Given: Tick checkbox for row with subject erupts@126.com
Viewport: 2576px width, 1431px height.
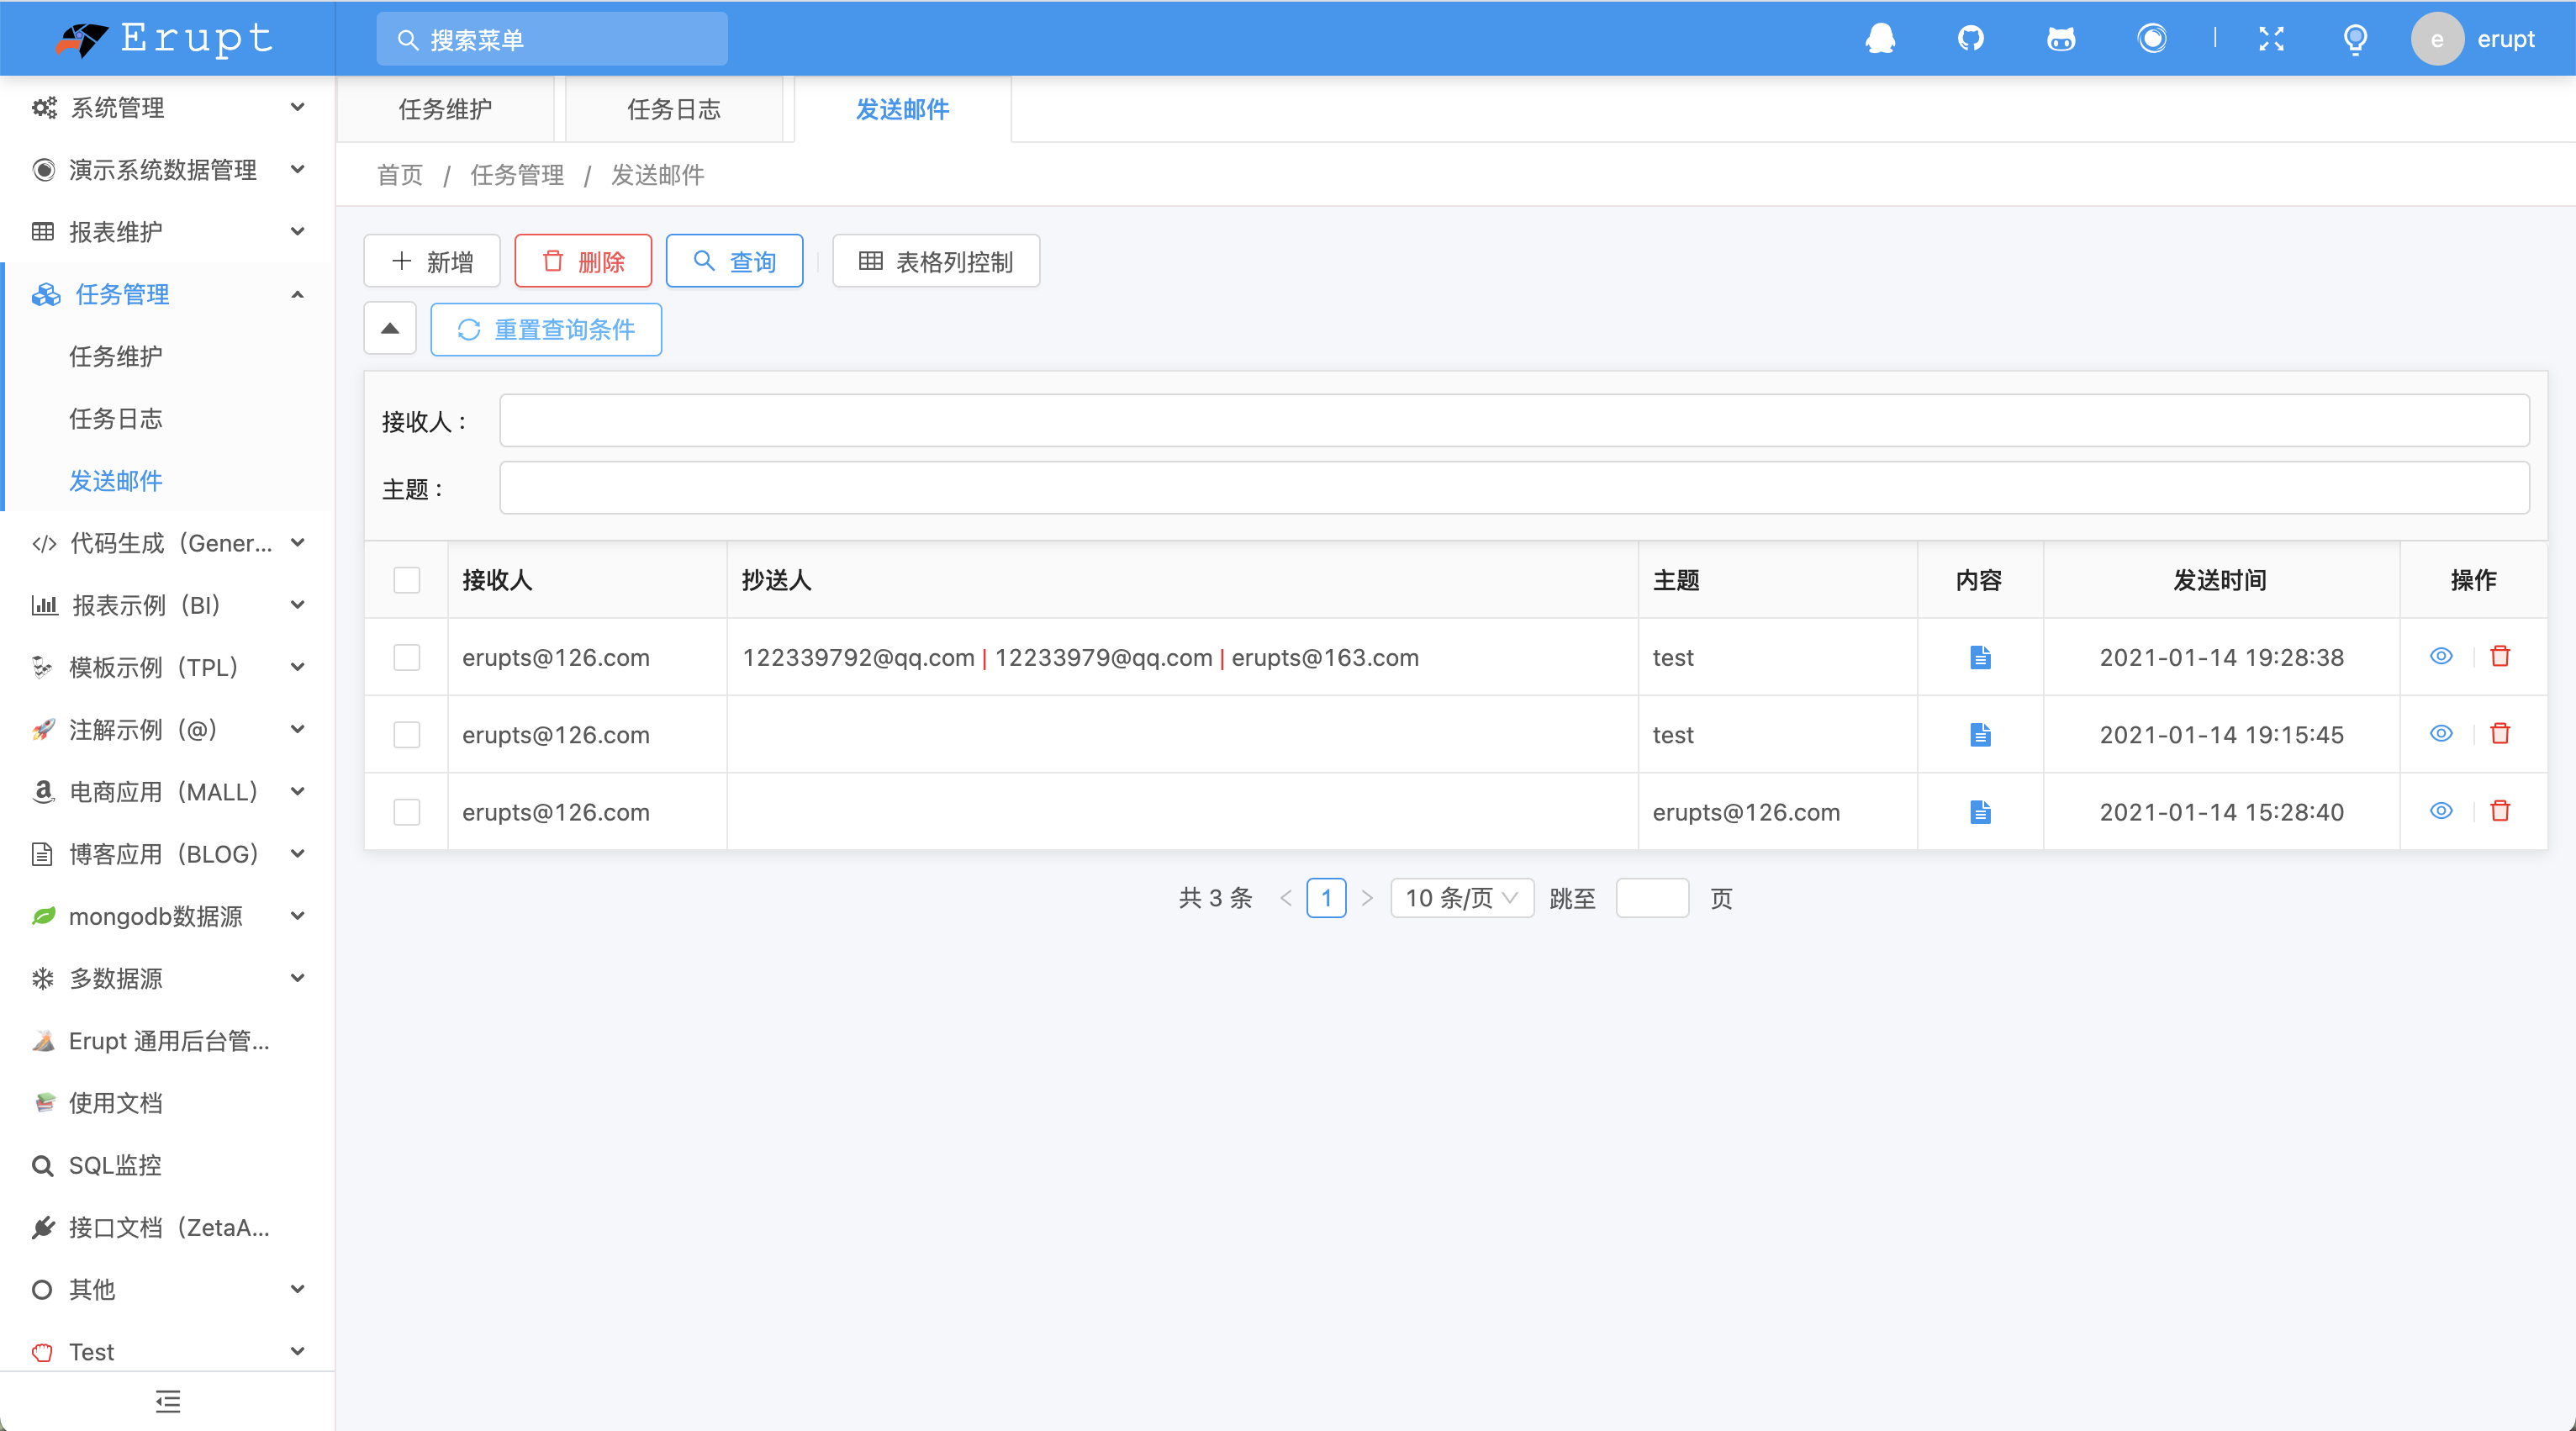Looking at the screenshot, I should (x=407, y=812).
